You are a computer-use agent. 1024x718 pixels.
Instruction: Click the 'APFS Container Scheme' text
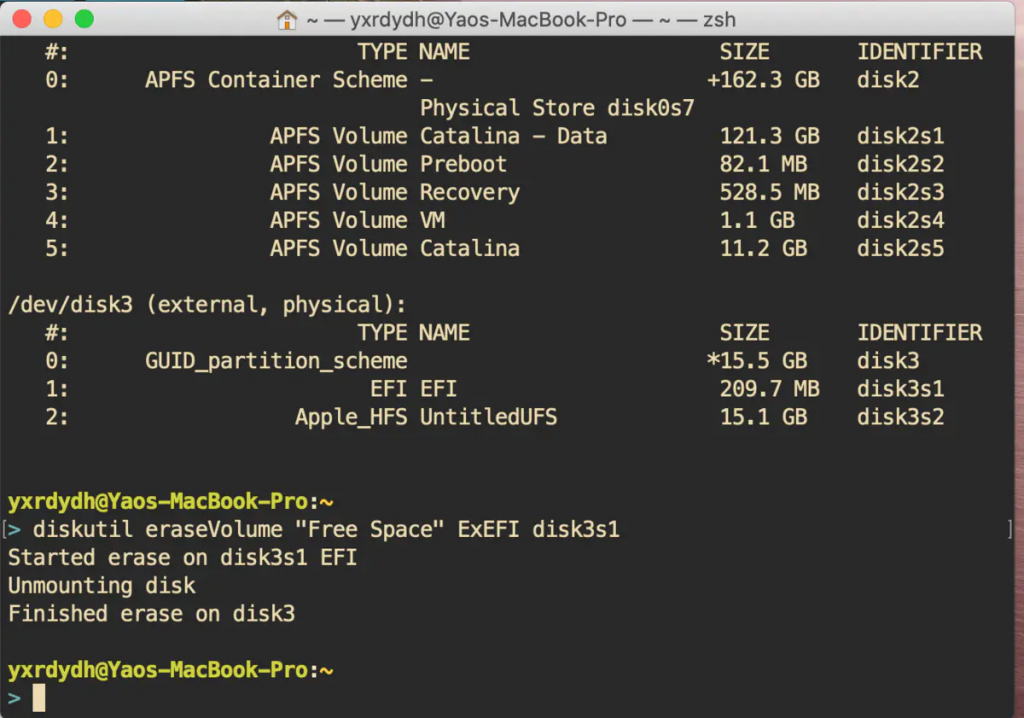pos(276,80)
